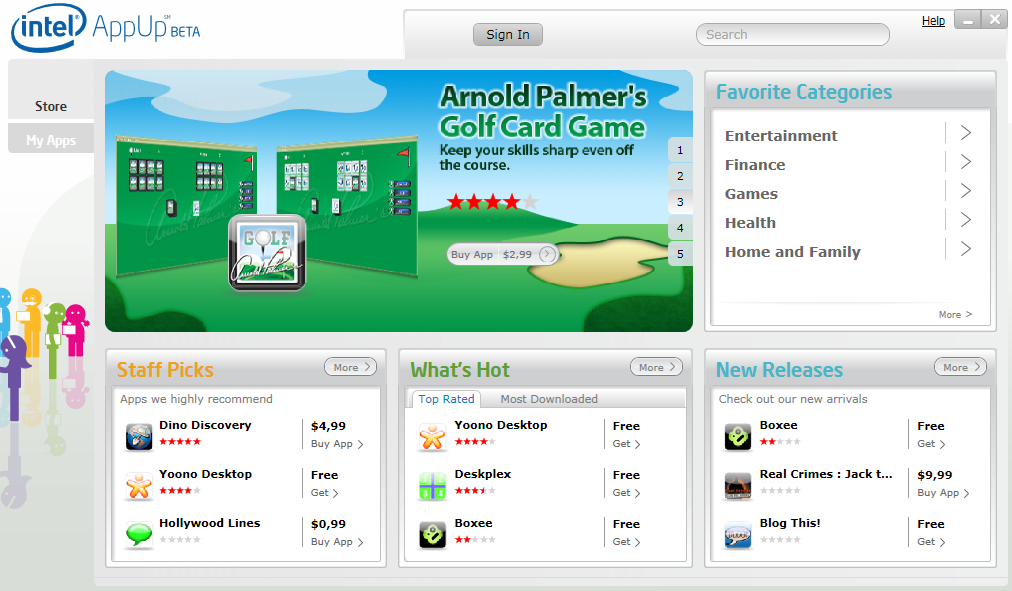
Task: Click the Hollywood Lines speech bubble icon
Action: pyautogui.click(x=139, y=534)
